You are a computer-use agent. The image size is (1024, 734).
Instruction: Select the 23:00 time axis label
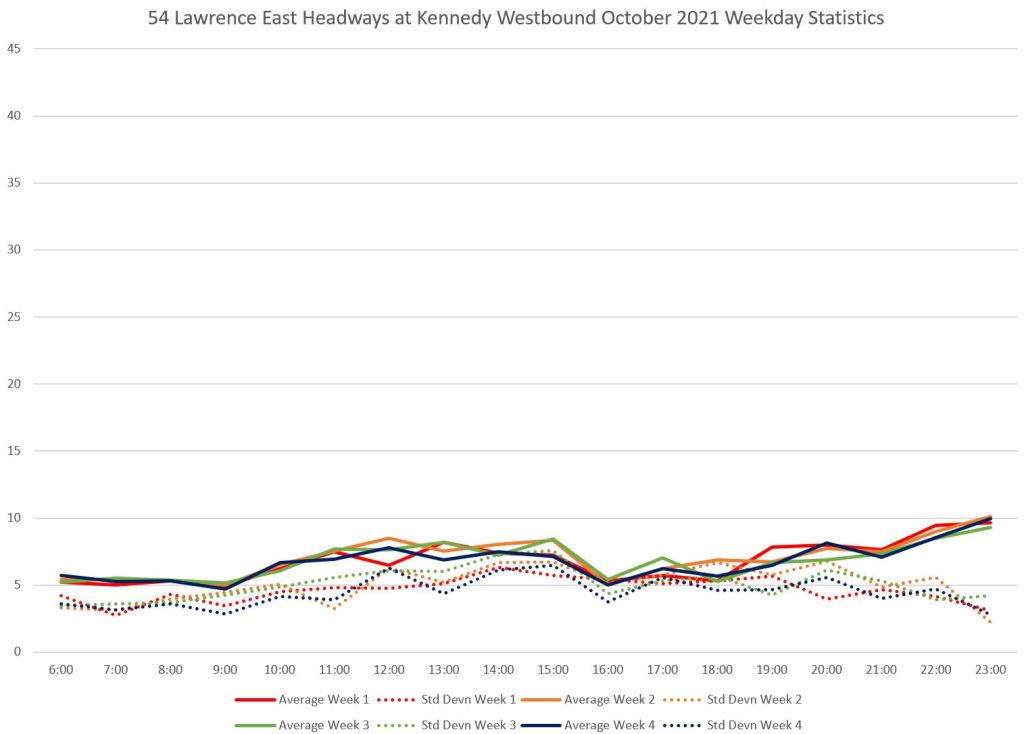(x=990, y=669)
